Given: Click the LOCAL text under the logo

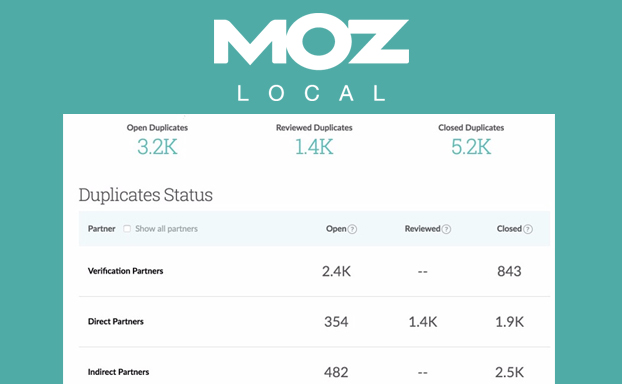Looking at the screenshot, I should 311,94.
